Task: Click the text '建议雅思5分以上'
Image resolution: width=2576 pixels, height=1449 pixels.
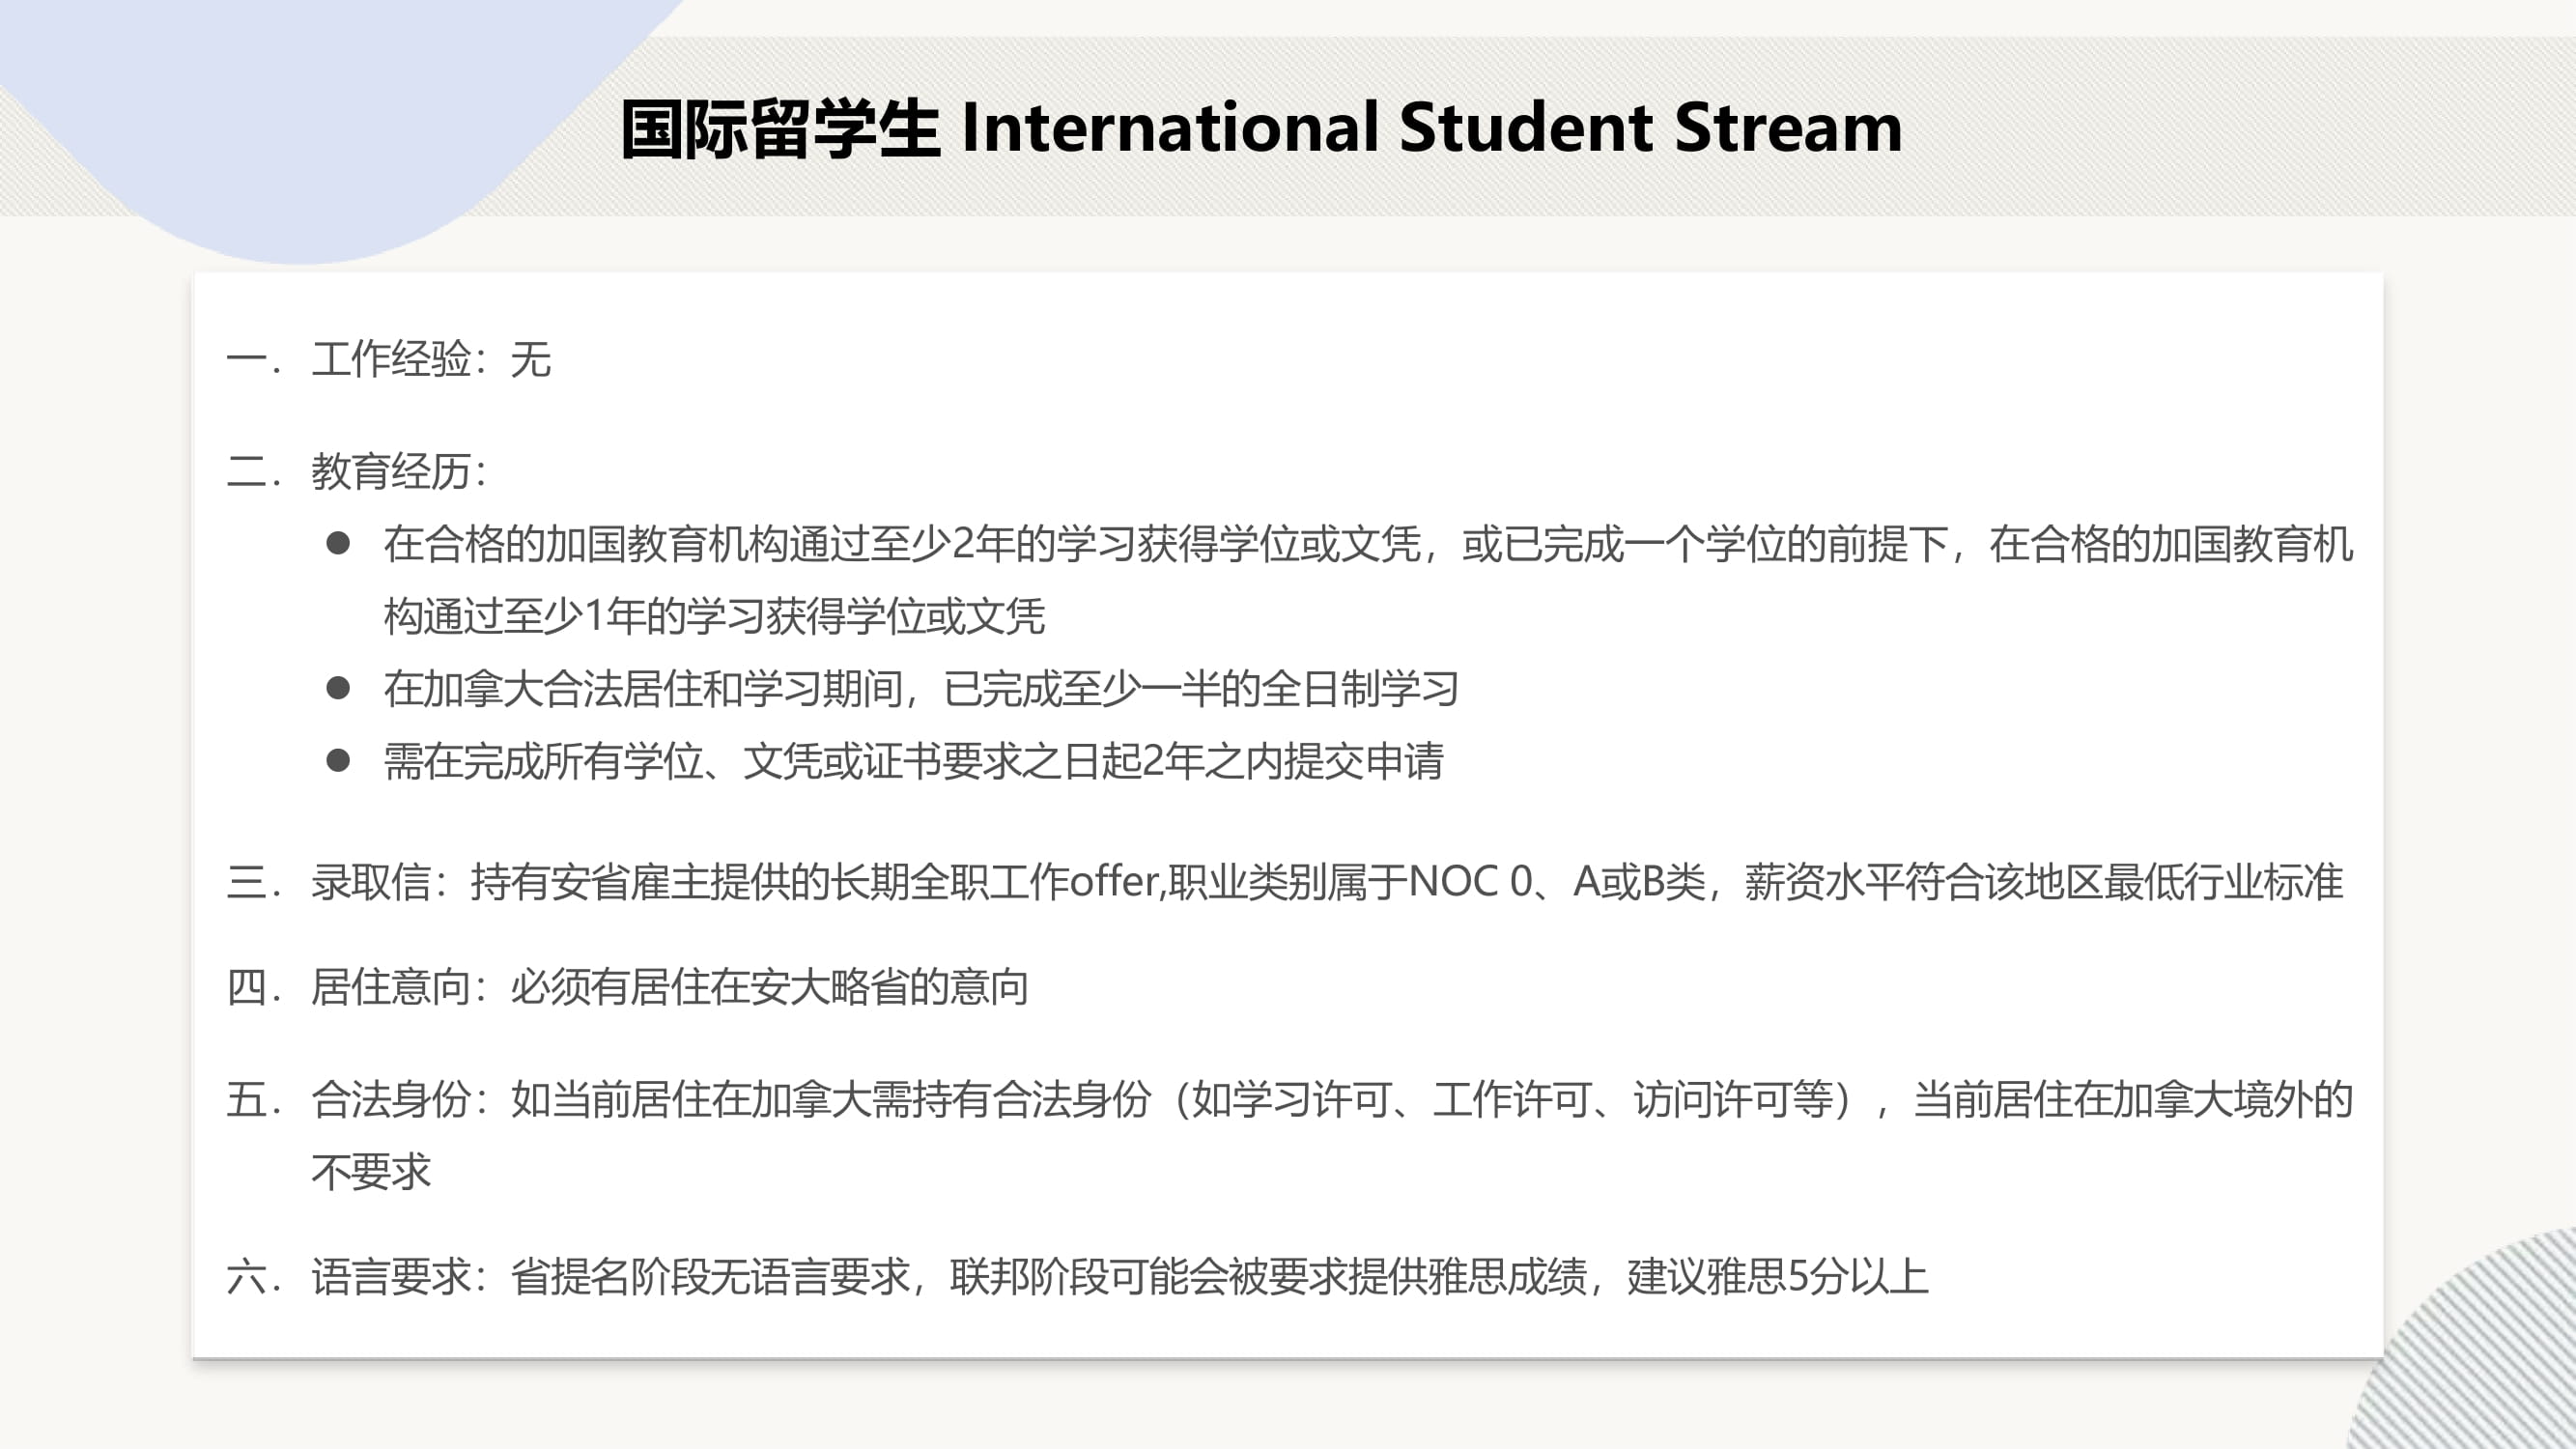Action: (x=1778, y=1277)
